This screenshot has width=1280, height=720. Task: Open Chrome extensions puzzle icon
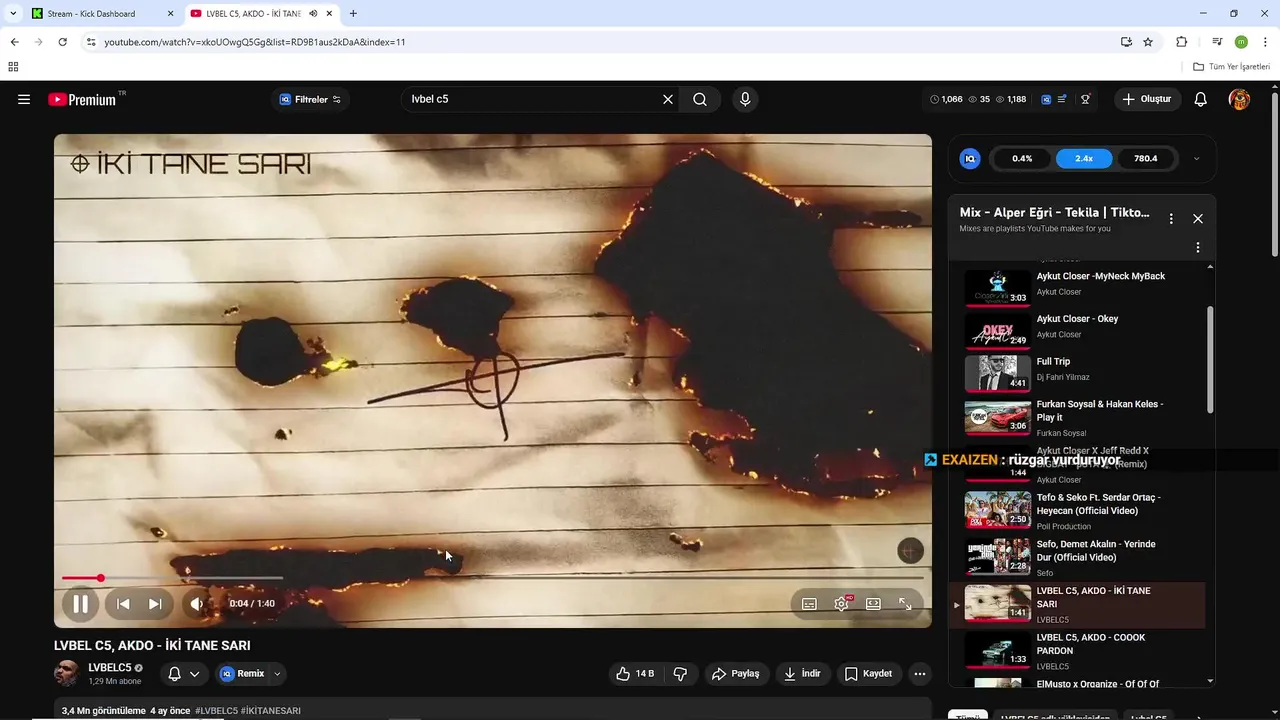coord(1182,42)
